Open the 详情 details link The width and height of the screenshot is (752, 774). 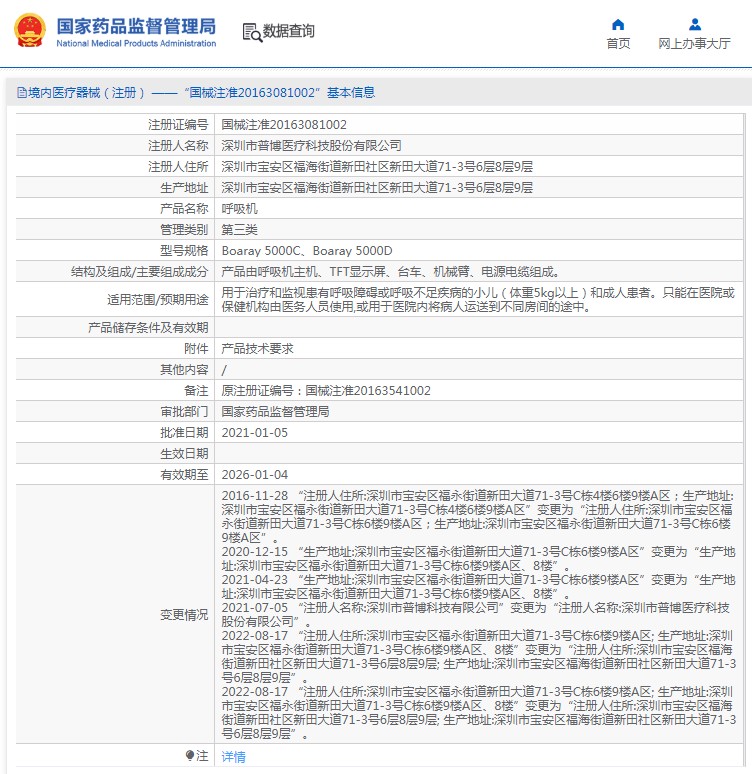pos(233,756)
